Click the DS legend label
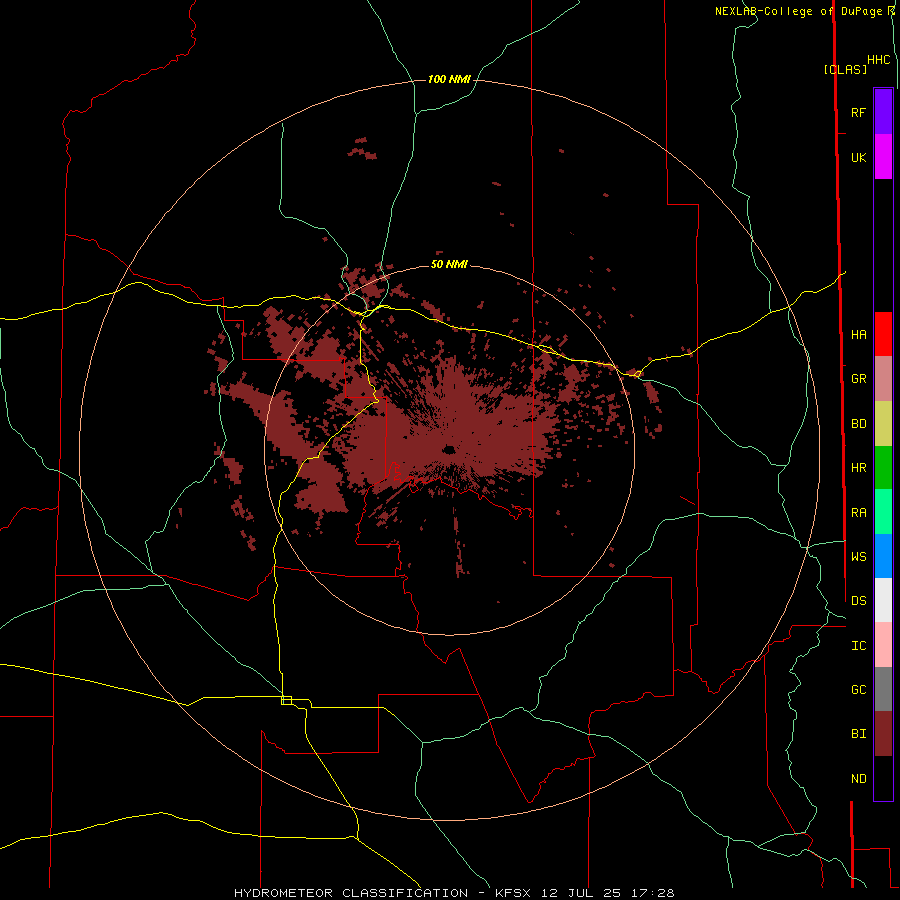The image size is (900, 900). (x=858, y=601)
